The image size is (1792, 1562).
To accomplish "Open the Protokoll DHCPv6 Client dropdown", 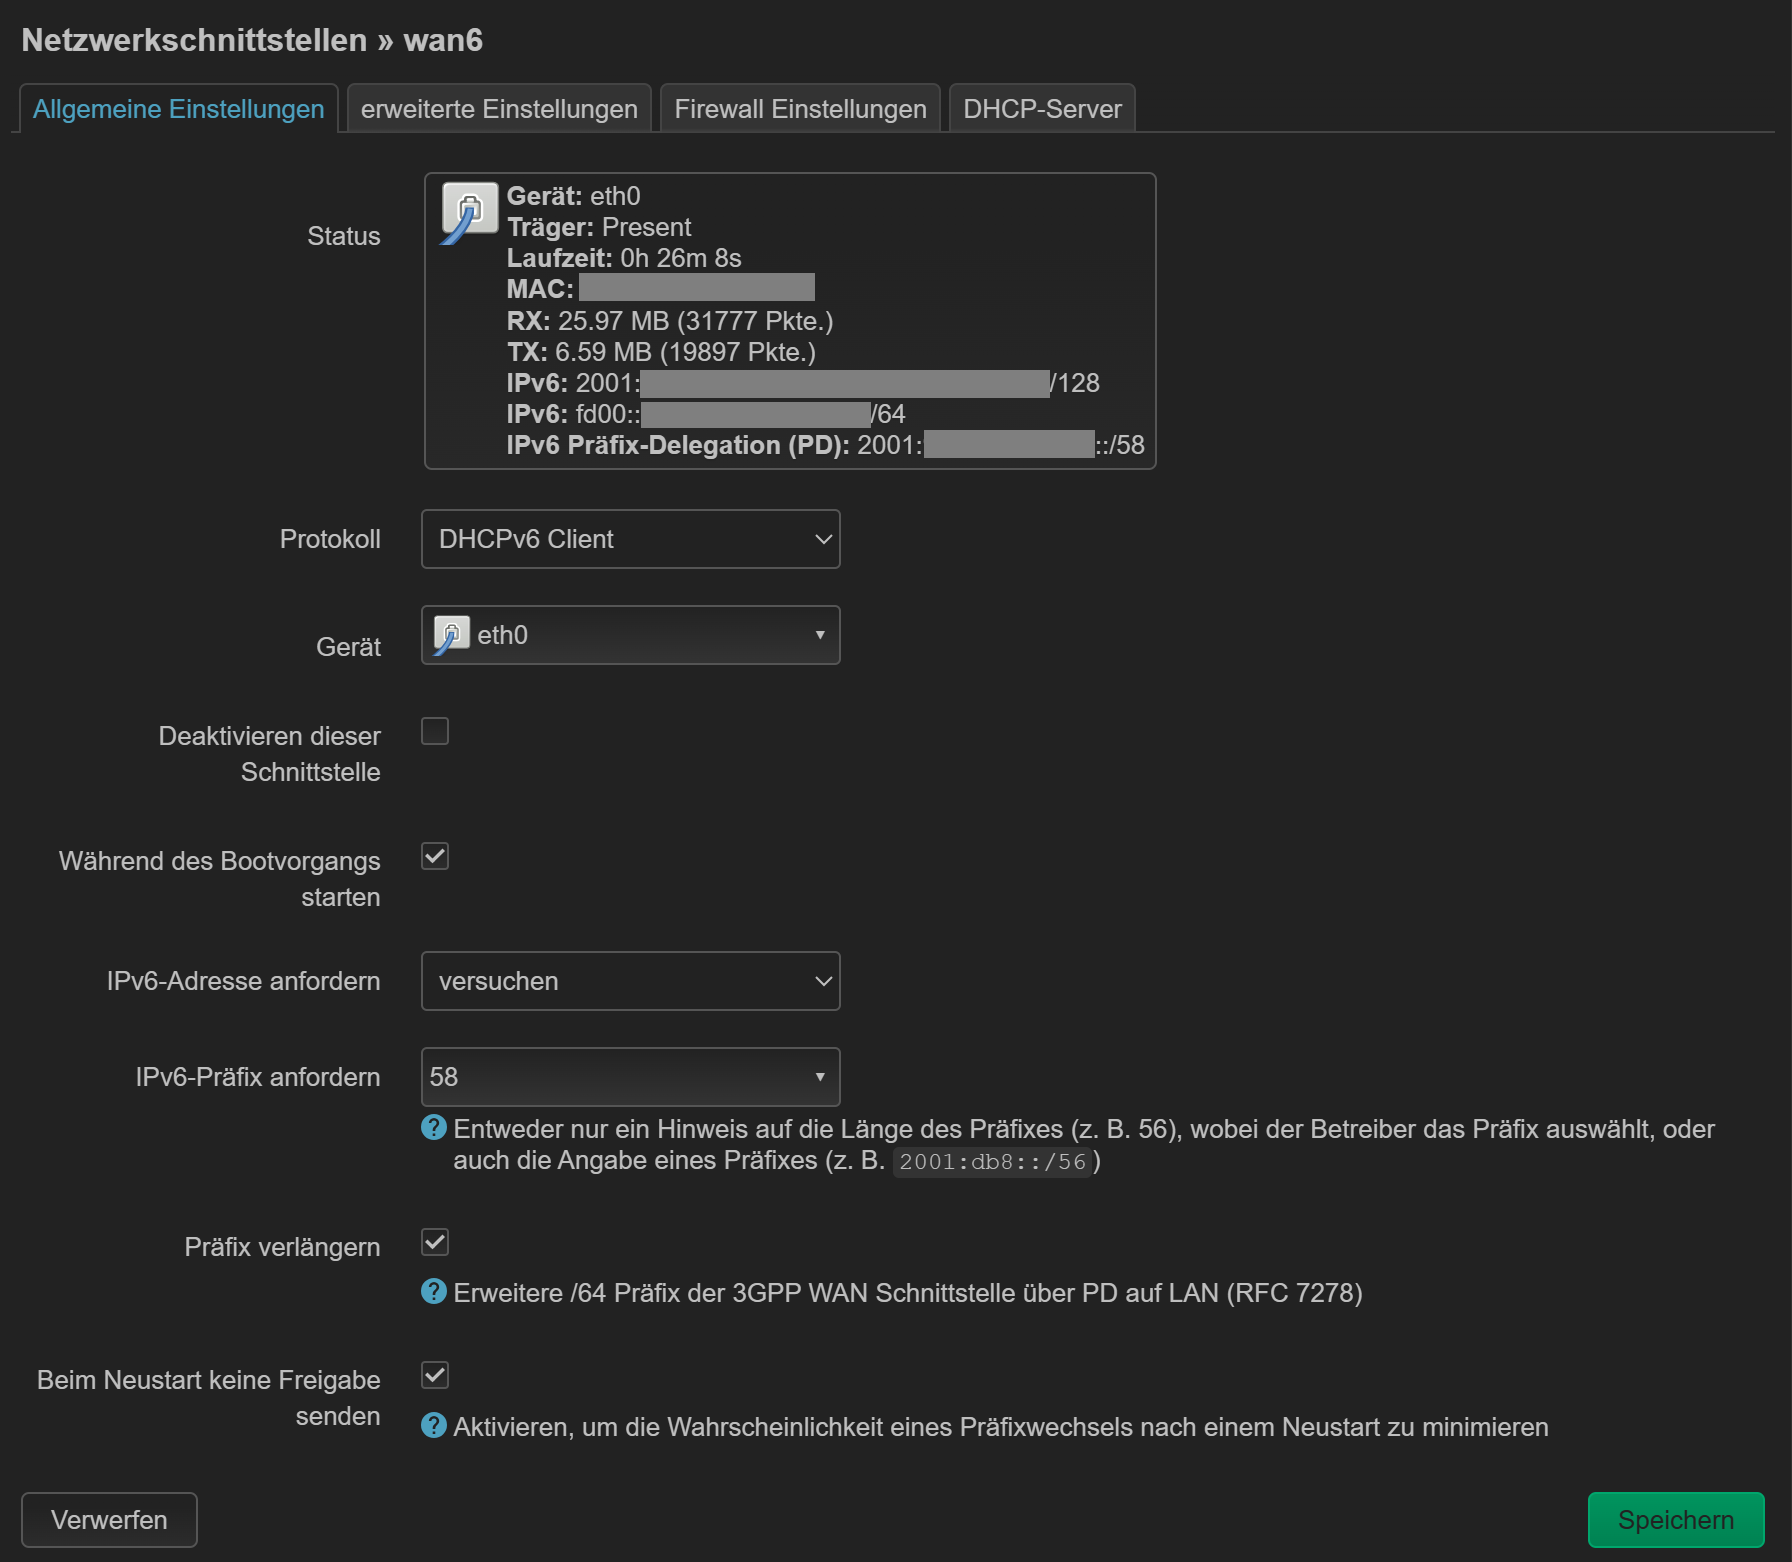I will point(630,539).
